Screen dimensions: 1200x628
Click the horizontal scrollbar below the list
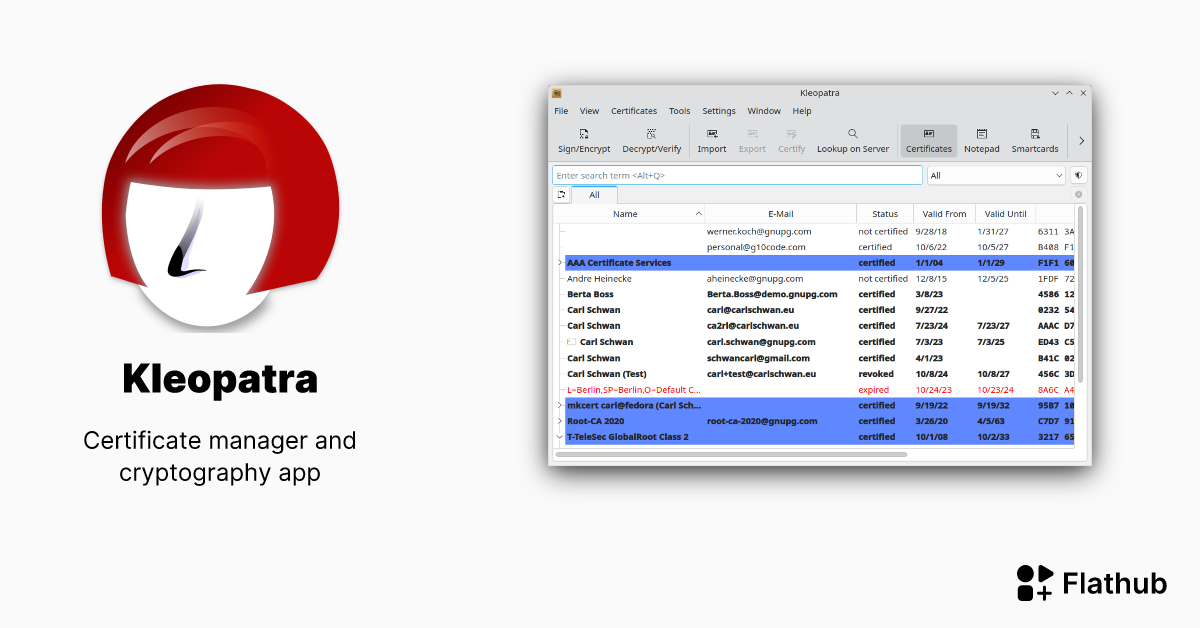[731, 454]
